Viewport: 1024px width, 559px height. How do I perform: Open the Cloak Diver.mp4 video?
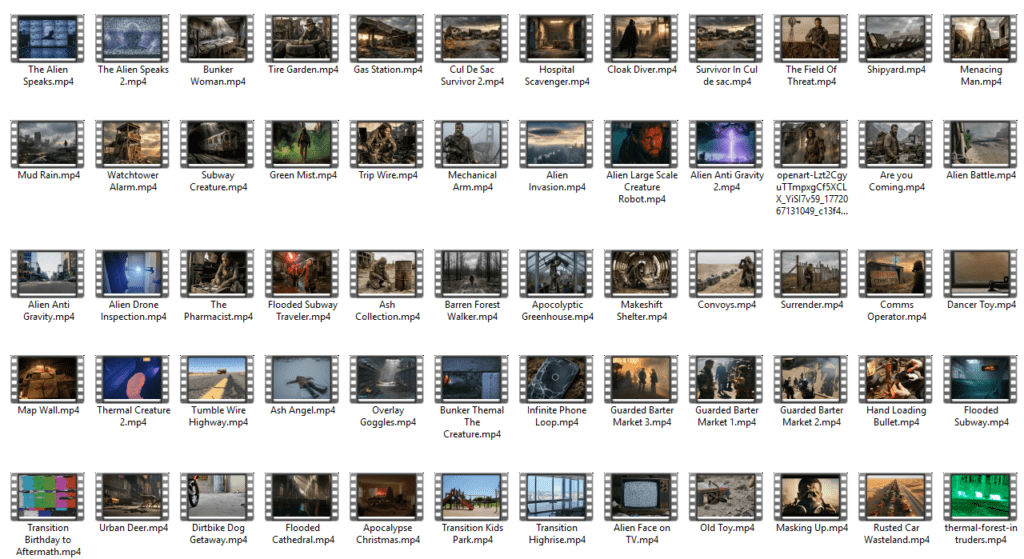click(642, 38)
